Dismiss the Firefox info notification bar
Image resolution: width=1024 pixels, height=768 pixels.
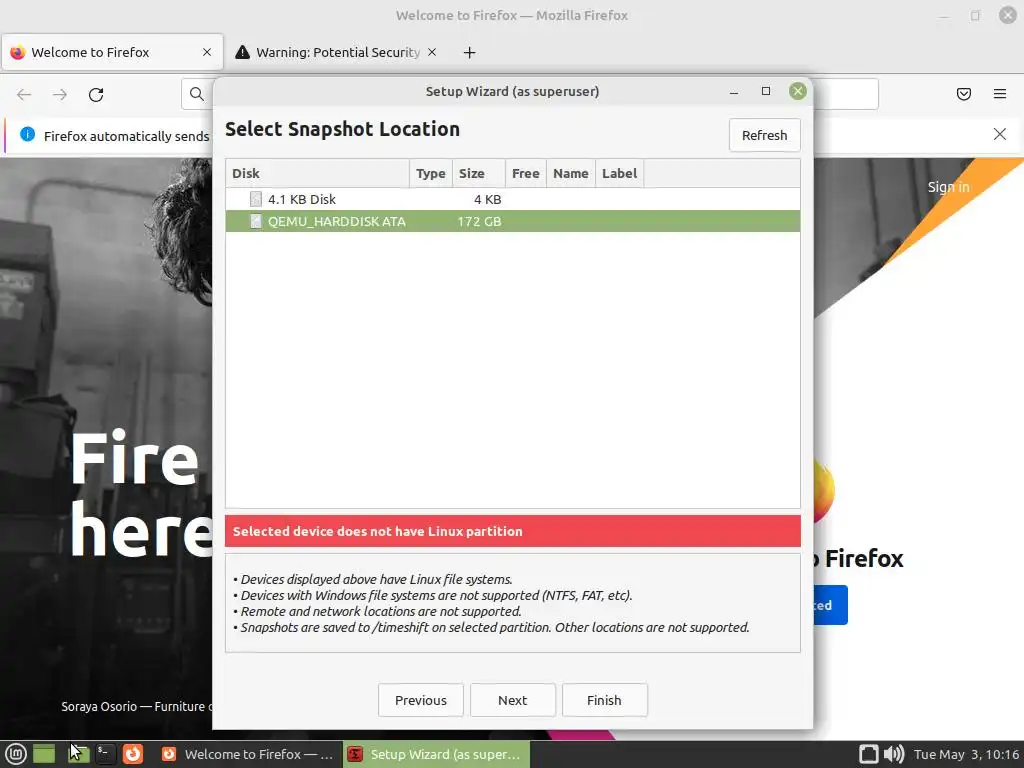coord(999,134)
